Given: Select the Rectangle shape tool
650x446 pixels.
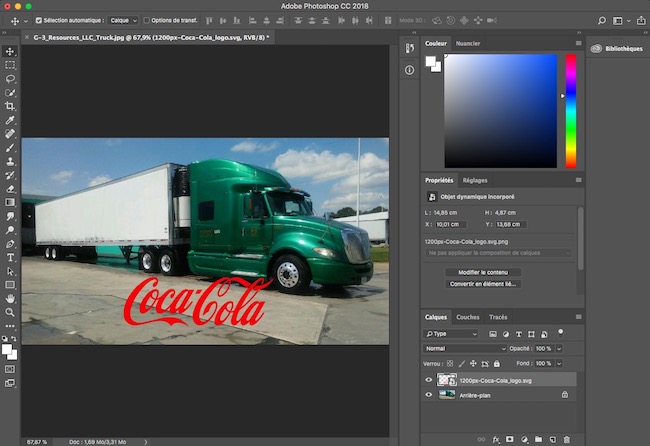Looking at the screenshot, I should click(x=10, y=285).
